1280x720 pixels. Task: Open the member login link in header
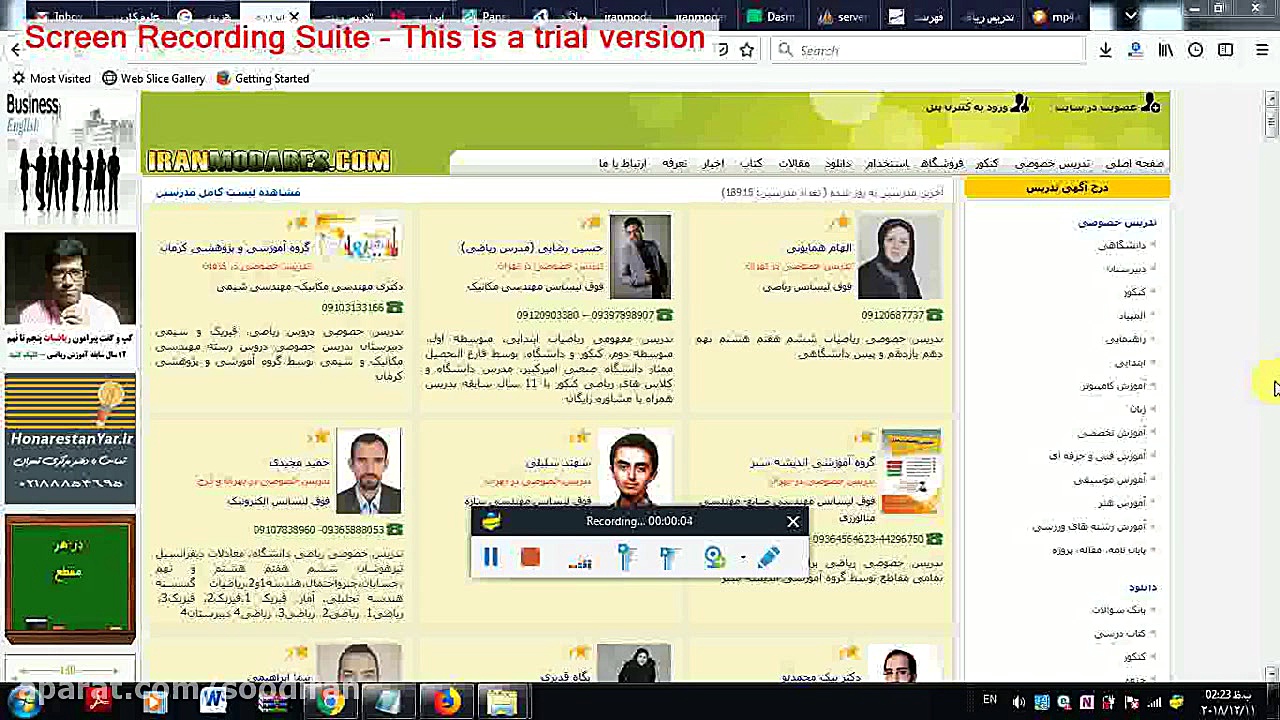pos(977,105)
